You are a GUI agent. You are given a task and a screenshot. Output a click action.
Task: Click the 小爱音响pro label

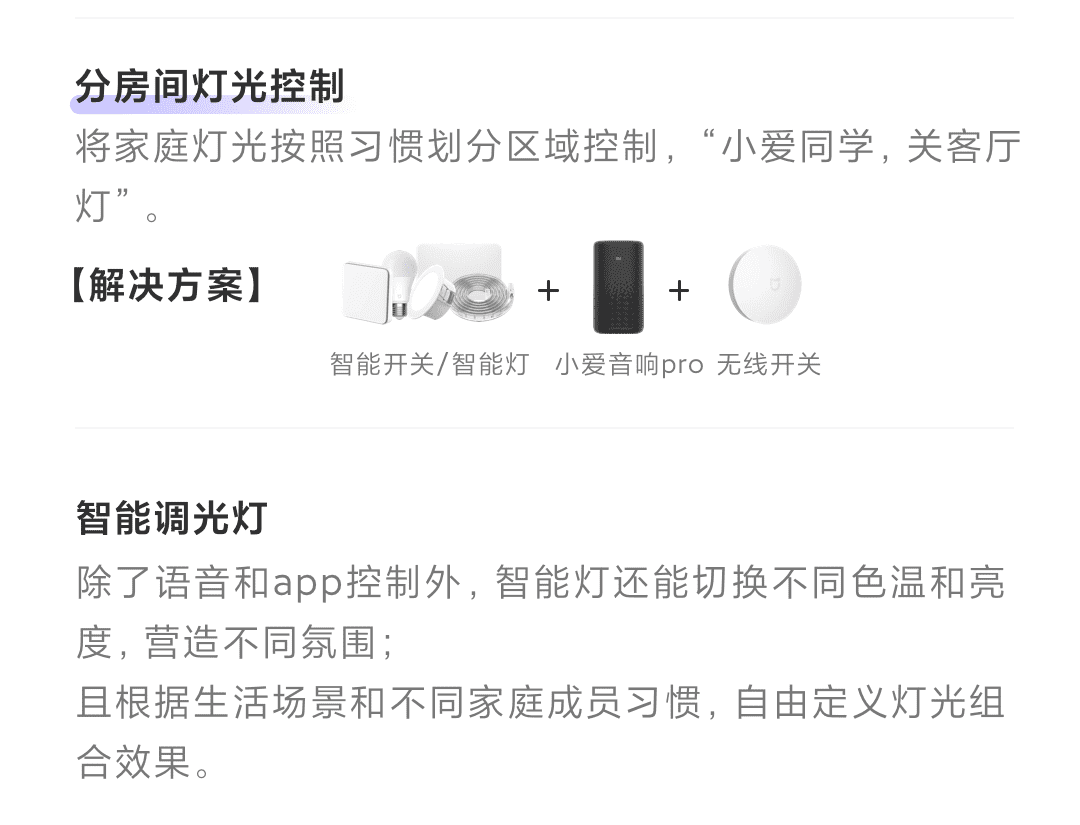[629, 364]
